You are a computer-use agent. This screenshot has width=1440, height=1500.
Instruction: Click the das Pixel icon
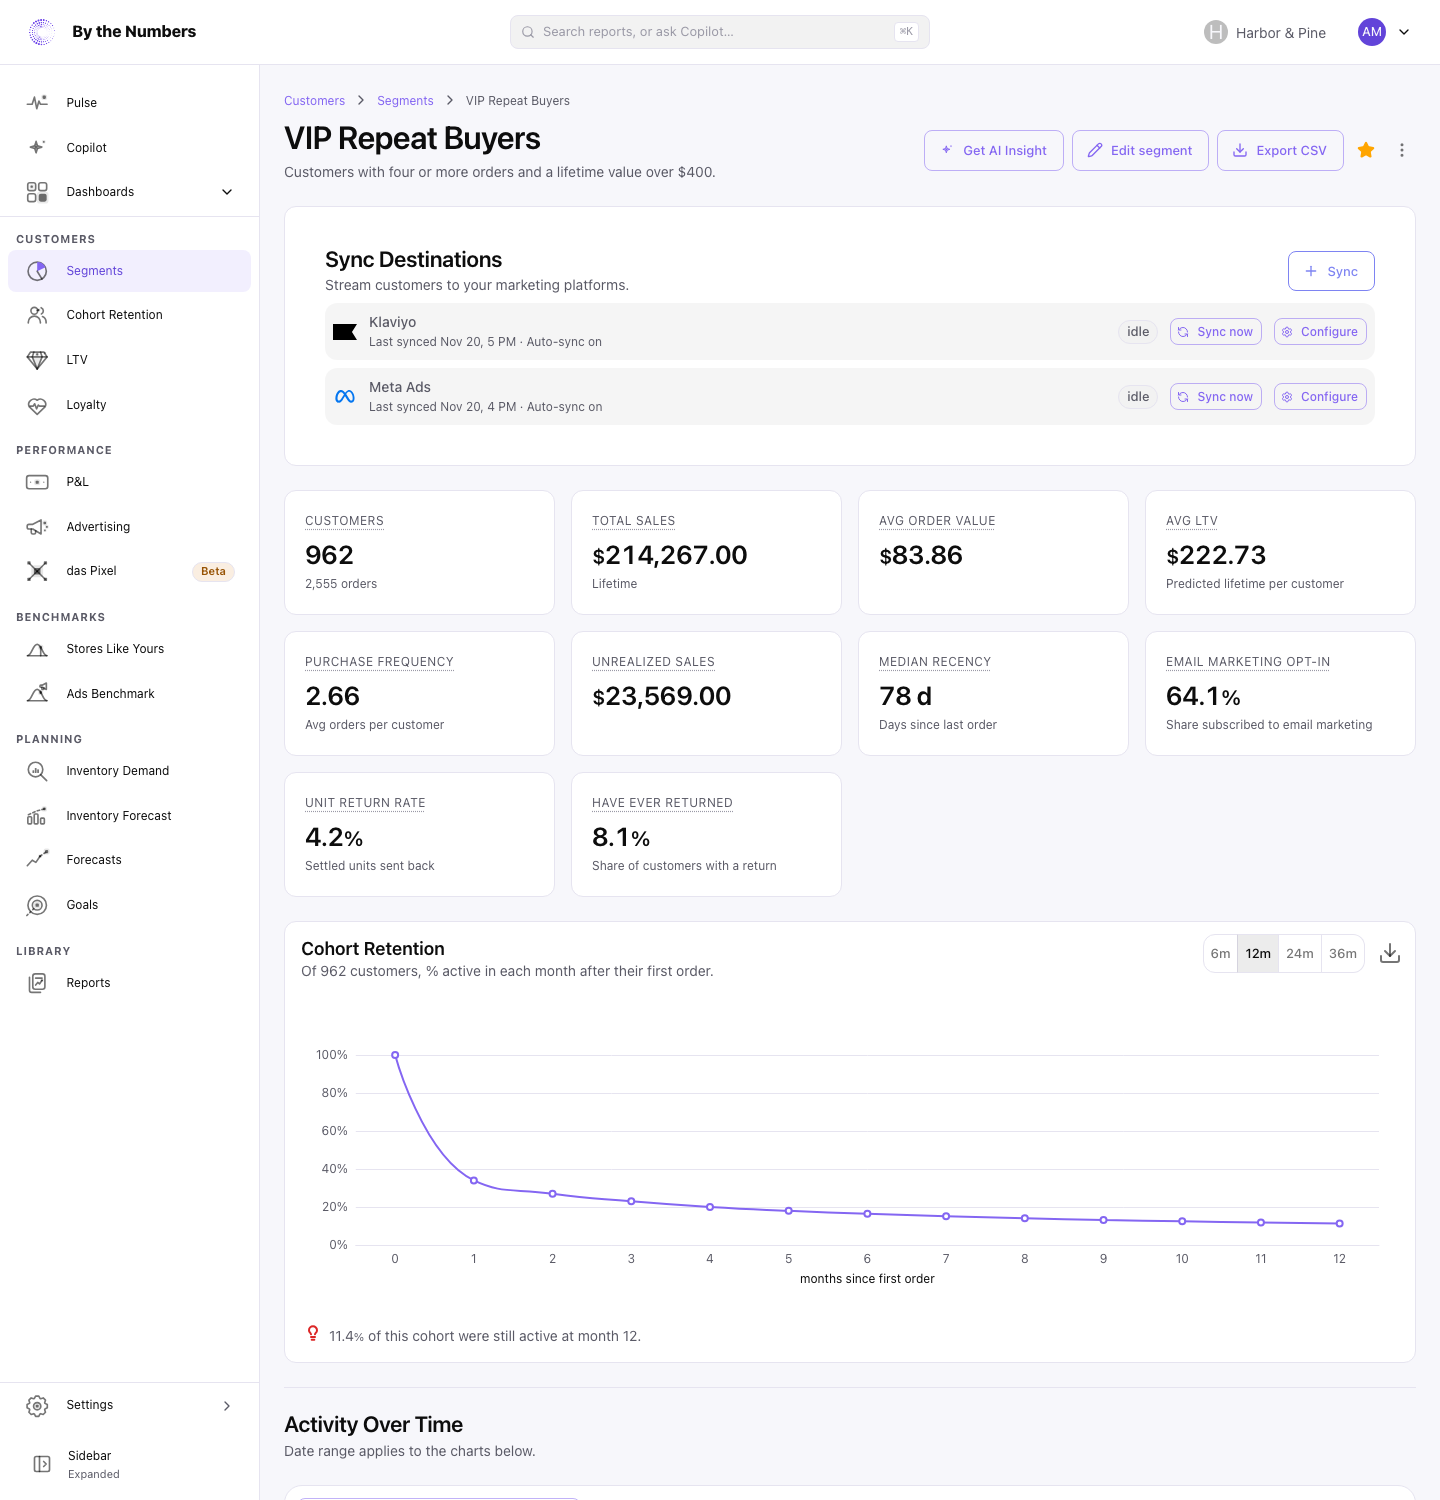click(x=37, y=571)
